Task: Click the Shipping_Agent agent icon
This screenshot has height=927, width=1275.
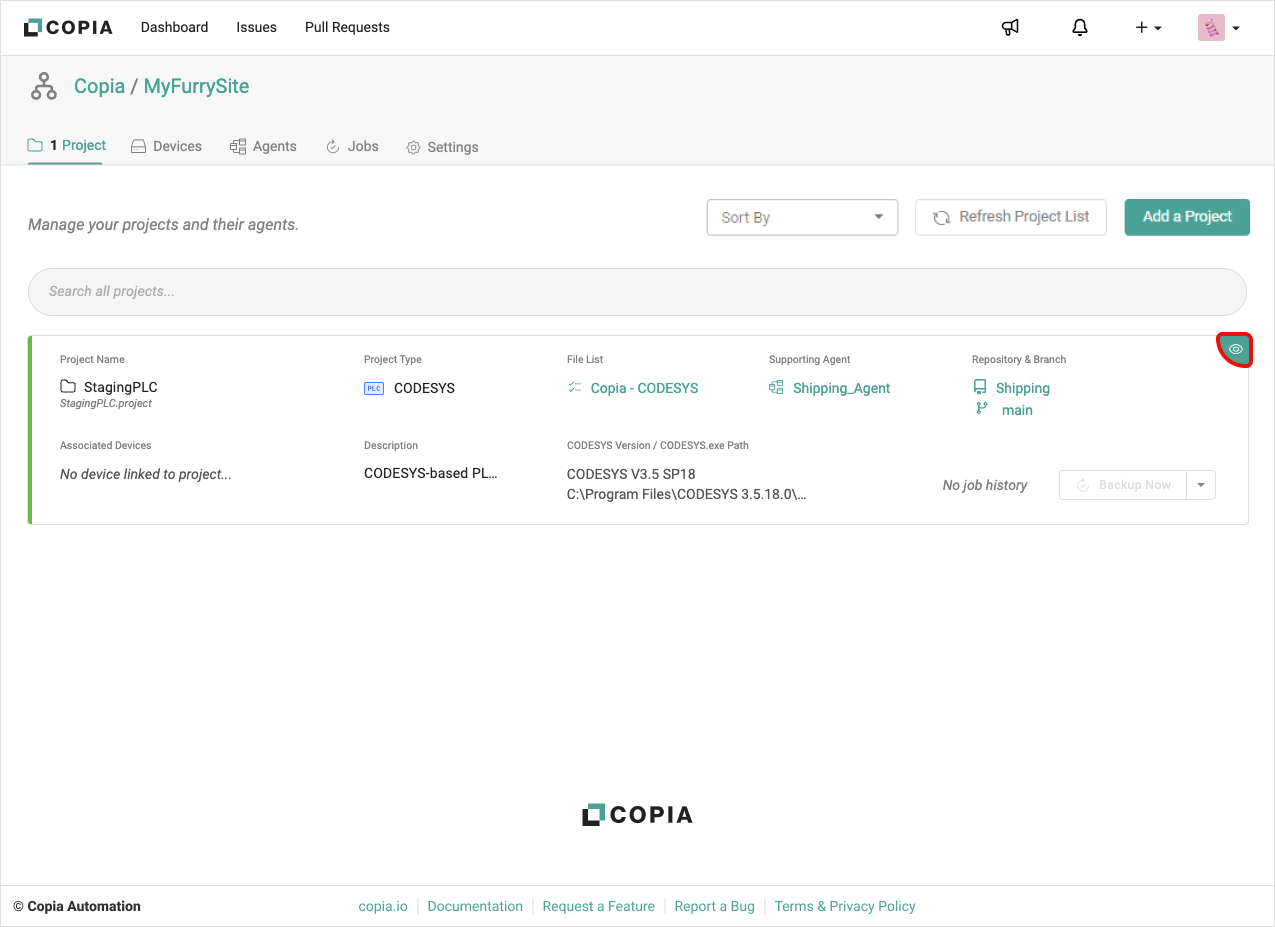Action: [776, 387]
